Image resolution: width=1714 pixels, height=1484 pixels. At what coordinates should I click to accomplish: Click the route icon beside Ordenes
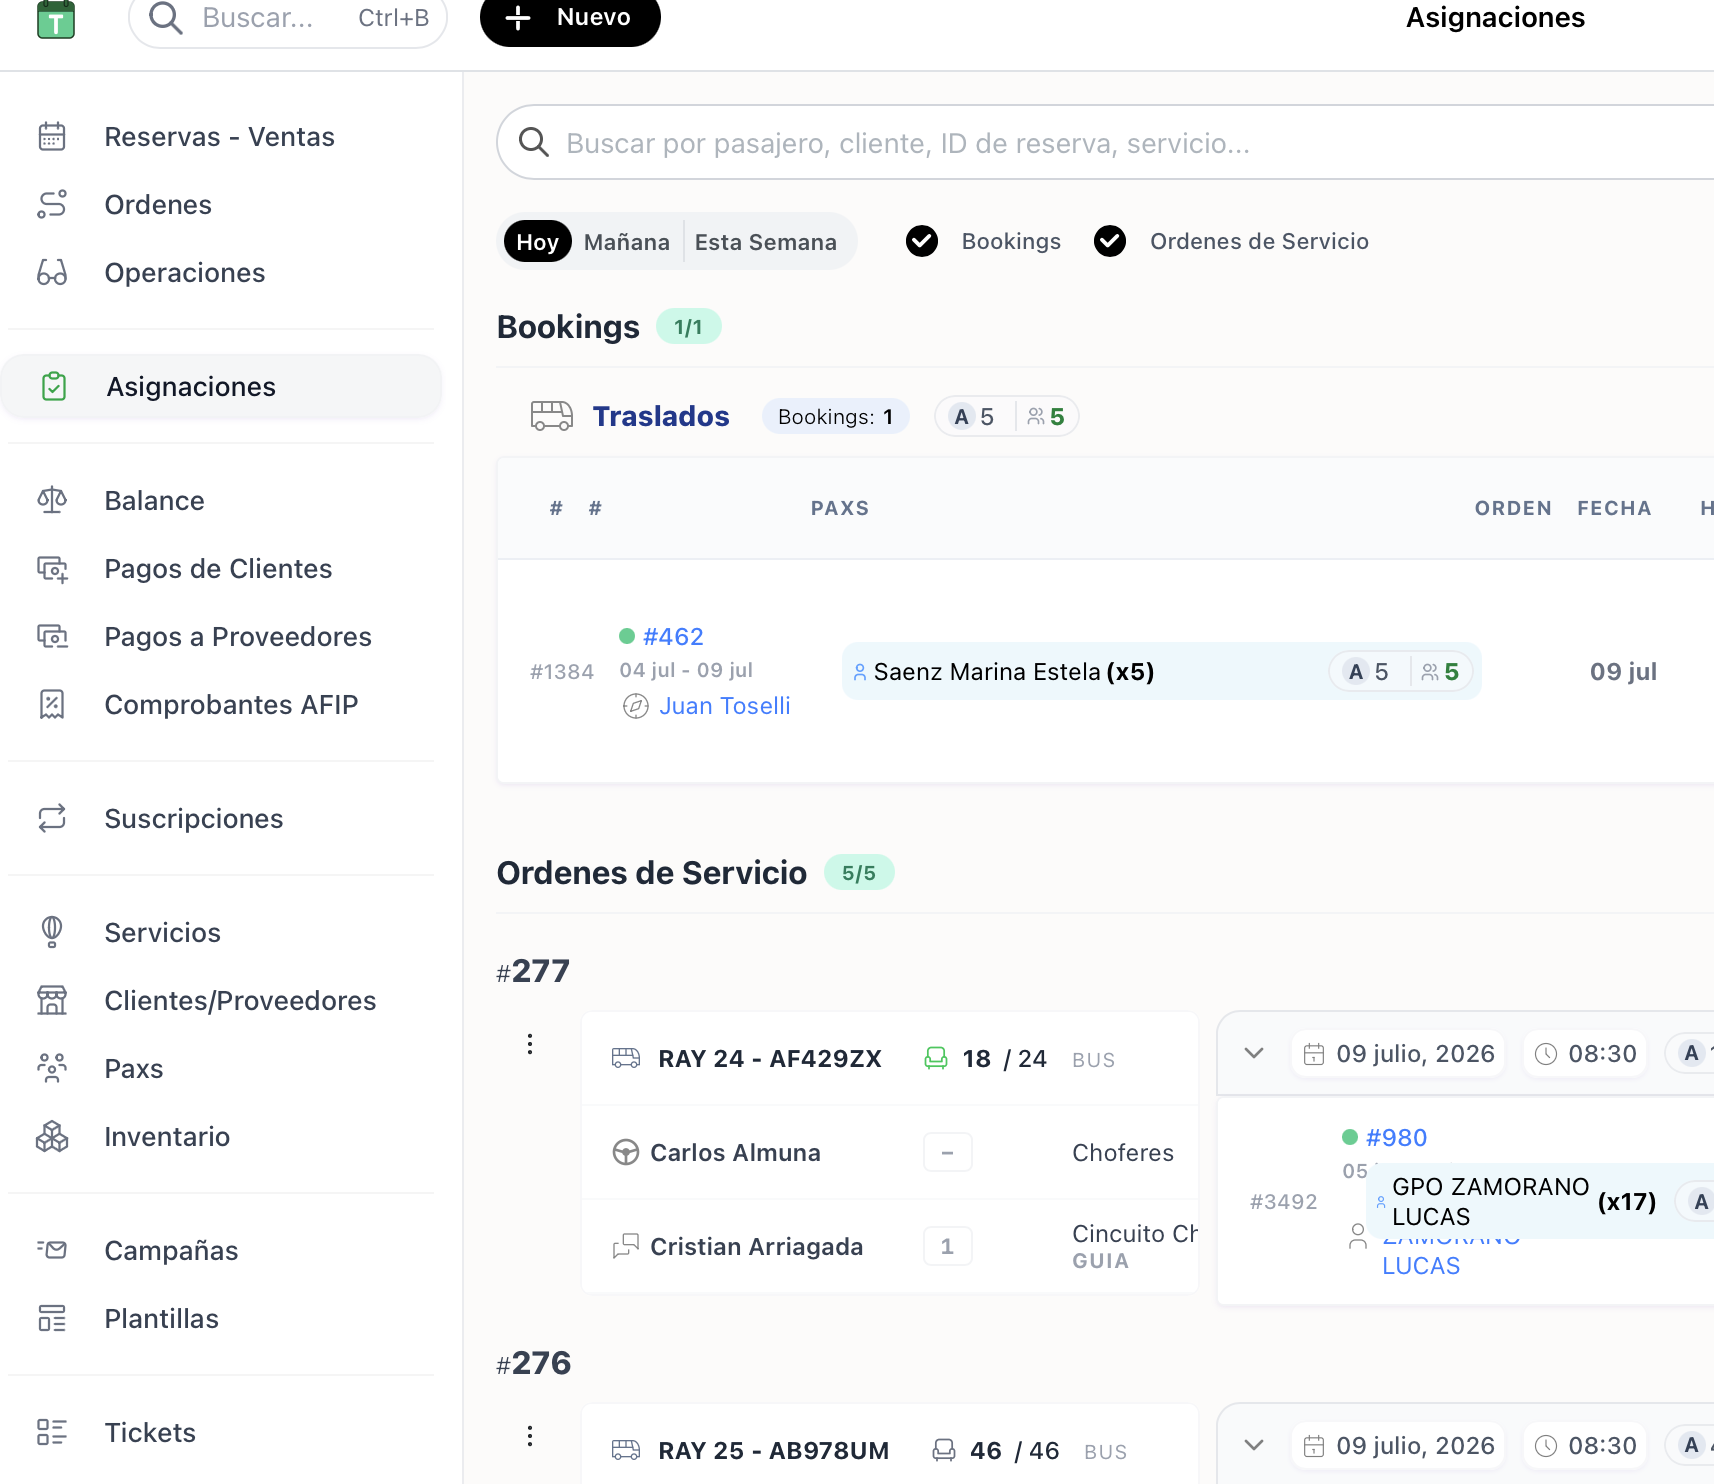coord(52,204)
